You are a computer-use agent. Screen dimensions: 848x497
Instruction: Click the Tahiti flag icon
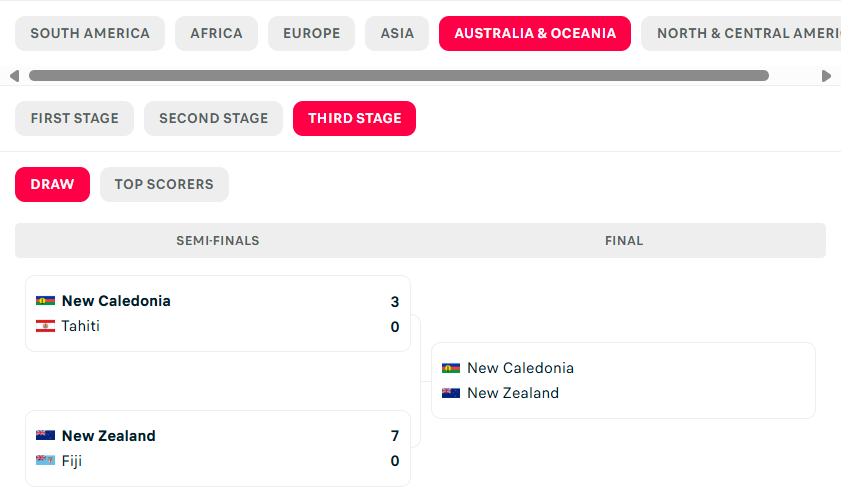click(x=45, y=326)
